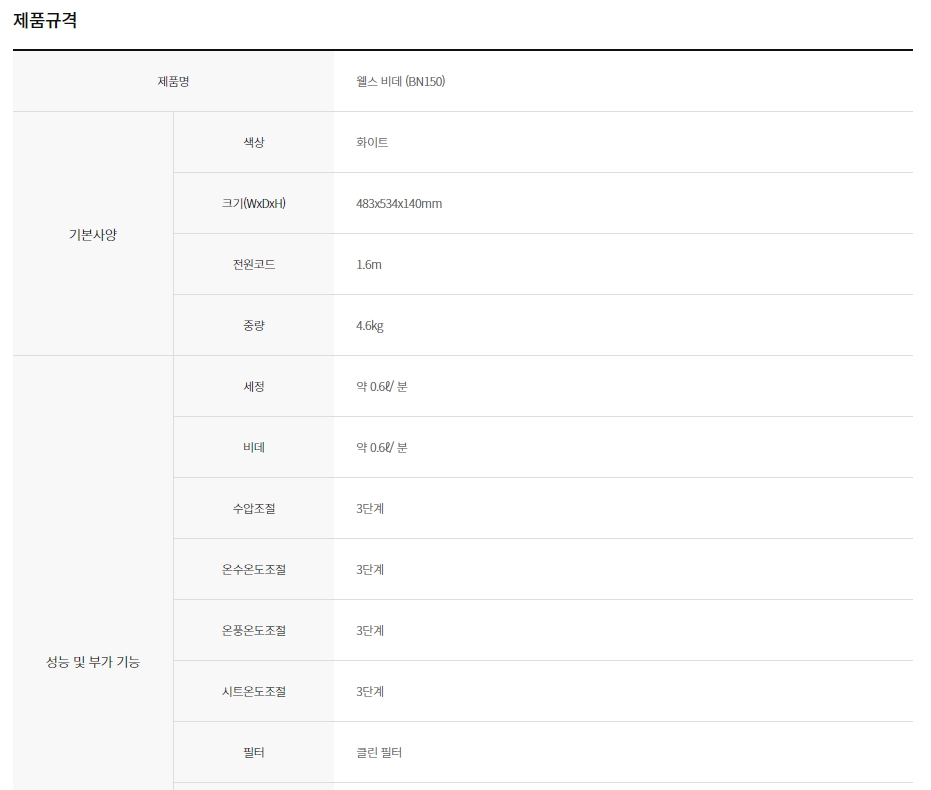Click the 비데 row label
The width and height of the screenshot is (931, 790).
pos(254,447)
